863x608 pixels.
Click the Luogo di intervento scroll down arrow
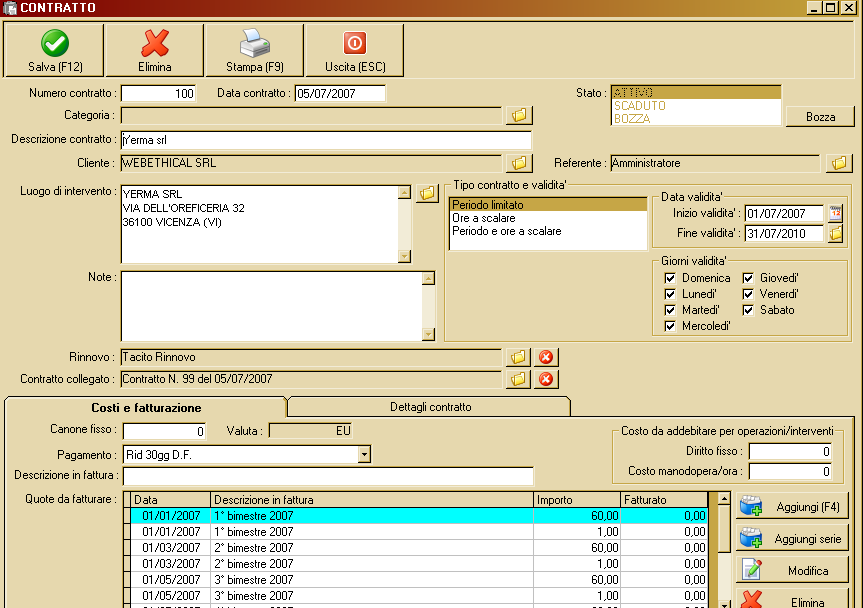click(405, 256)
